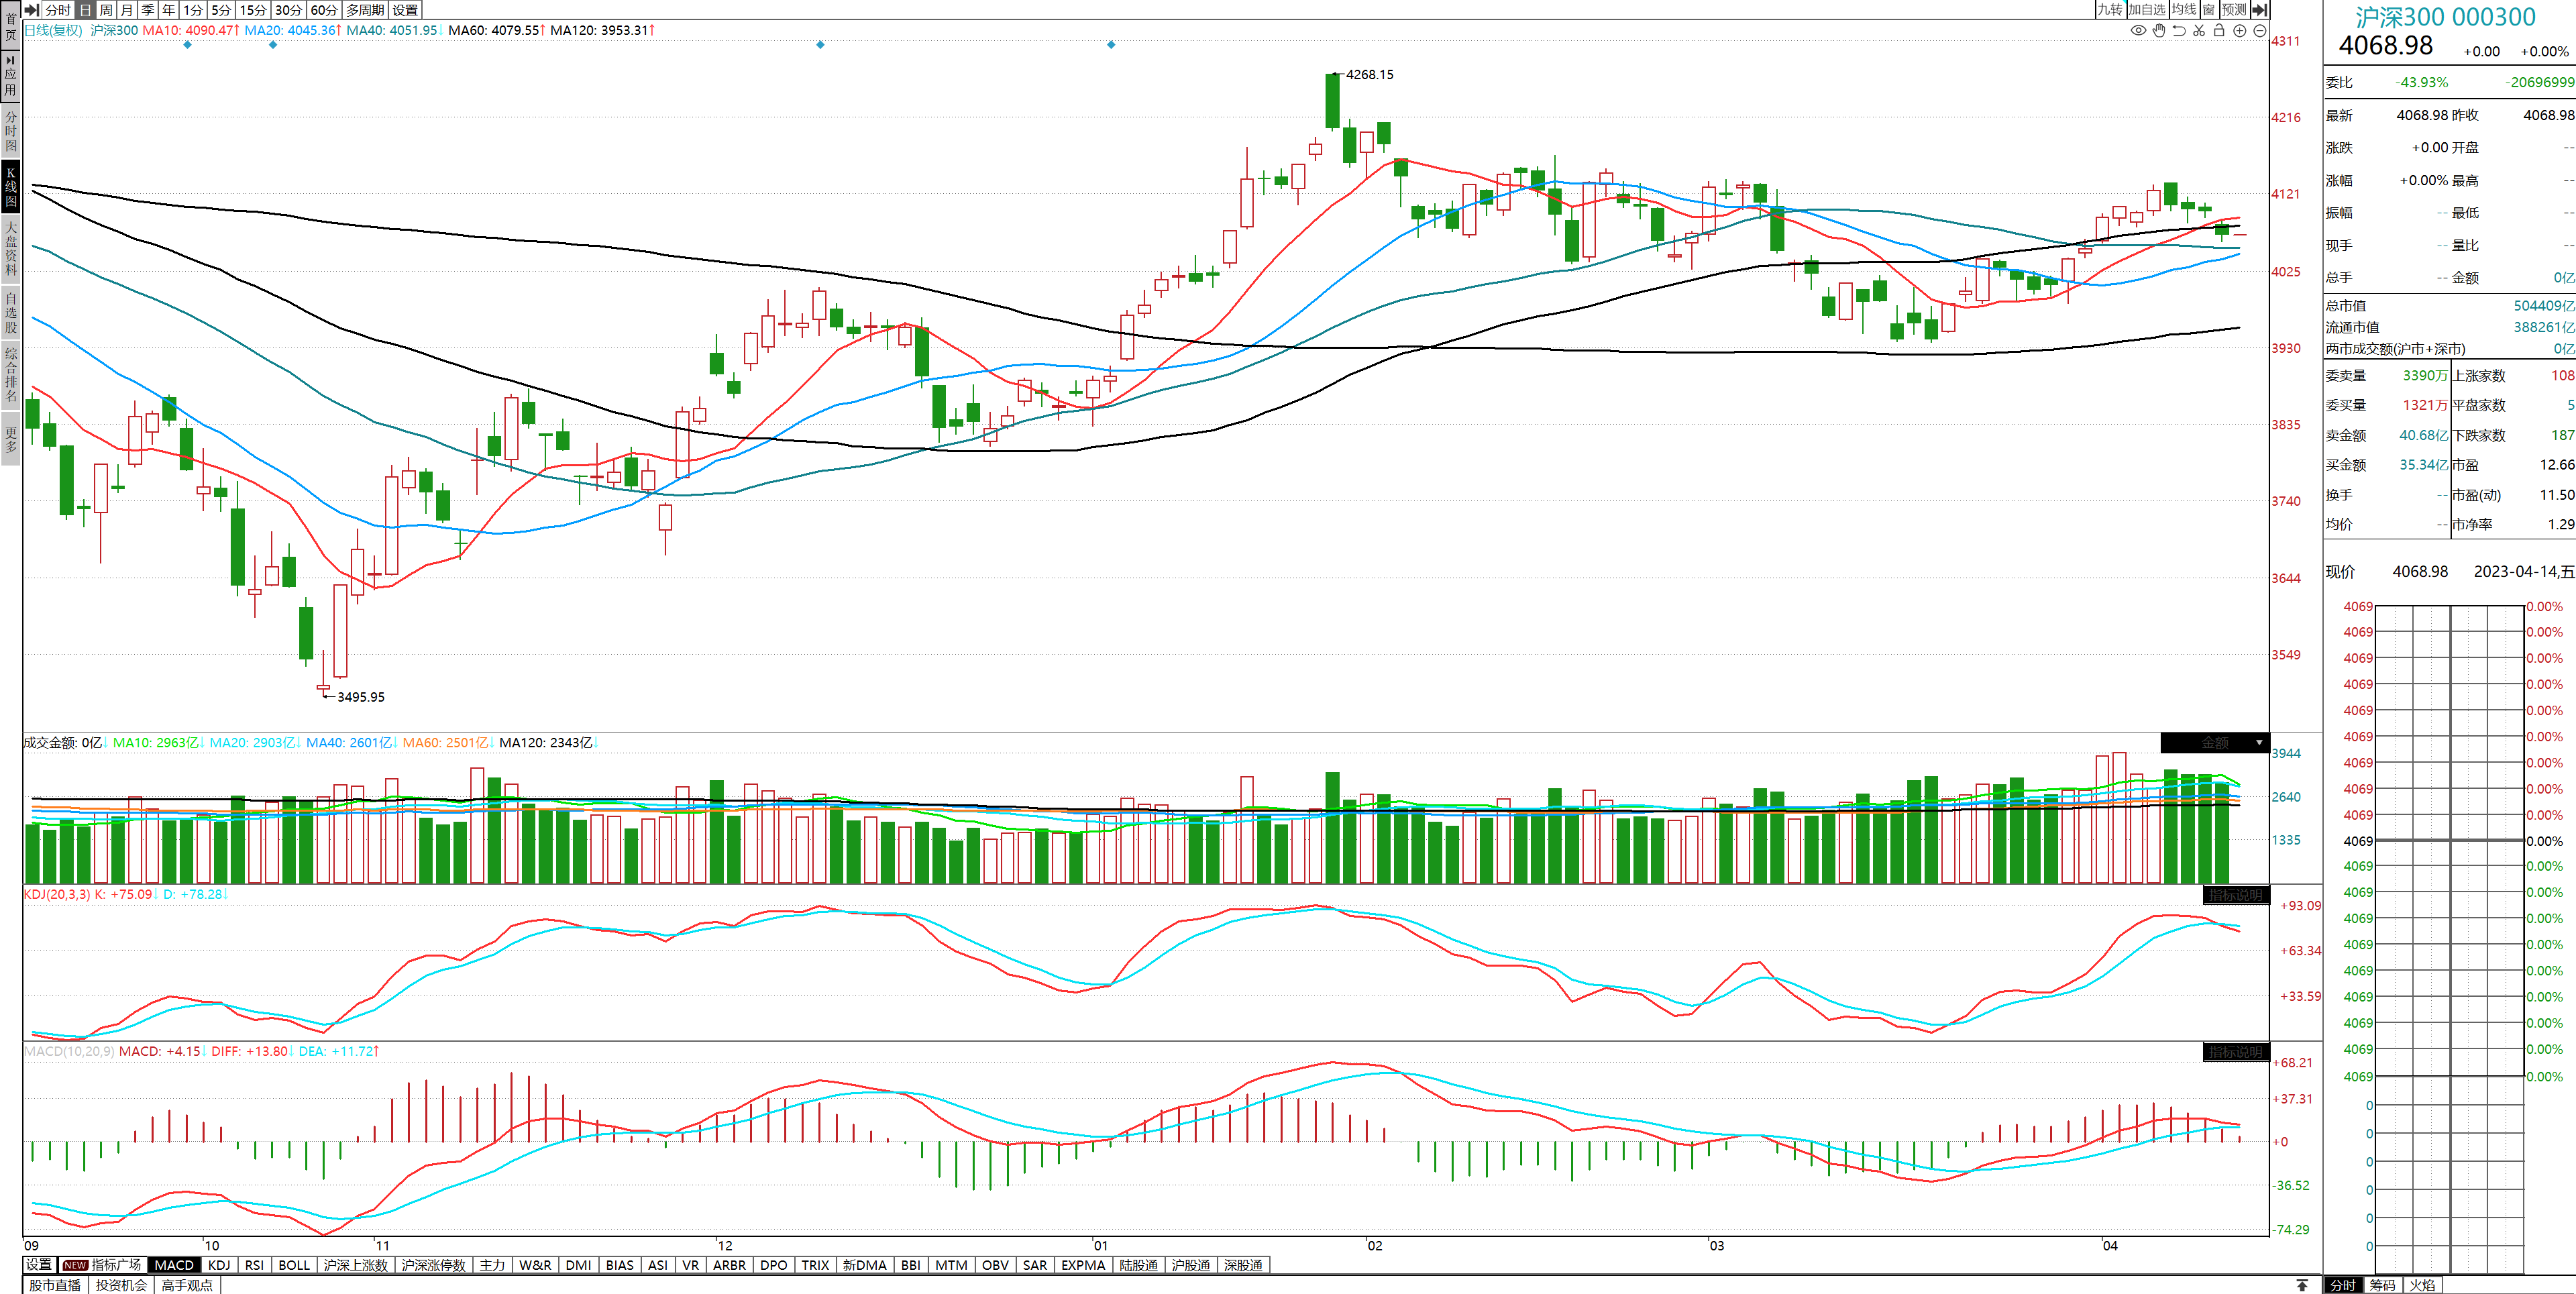The image size is (2576, 1294).
Task: Click the top-right expand arrow icon
Action: tap(2259, 10)
